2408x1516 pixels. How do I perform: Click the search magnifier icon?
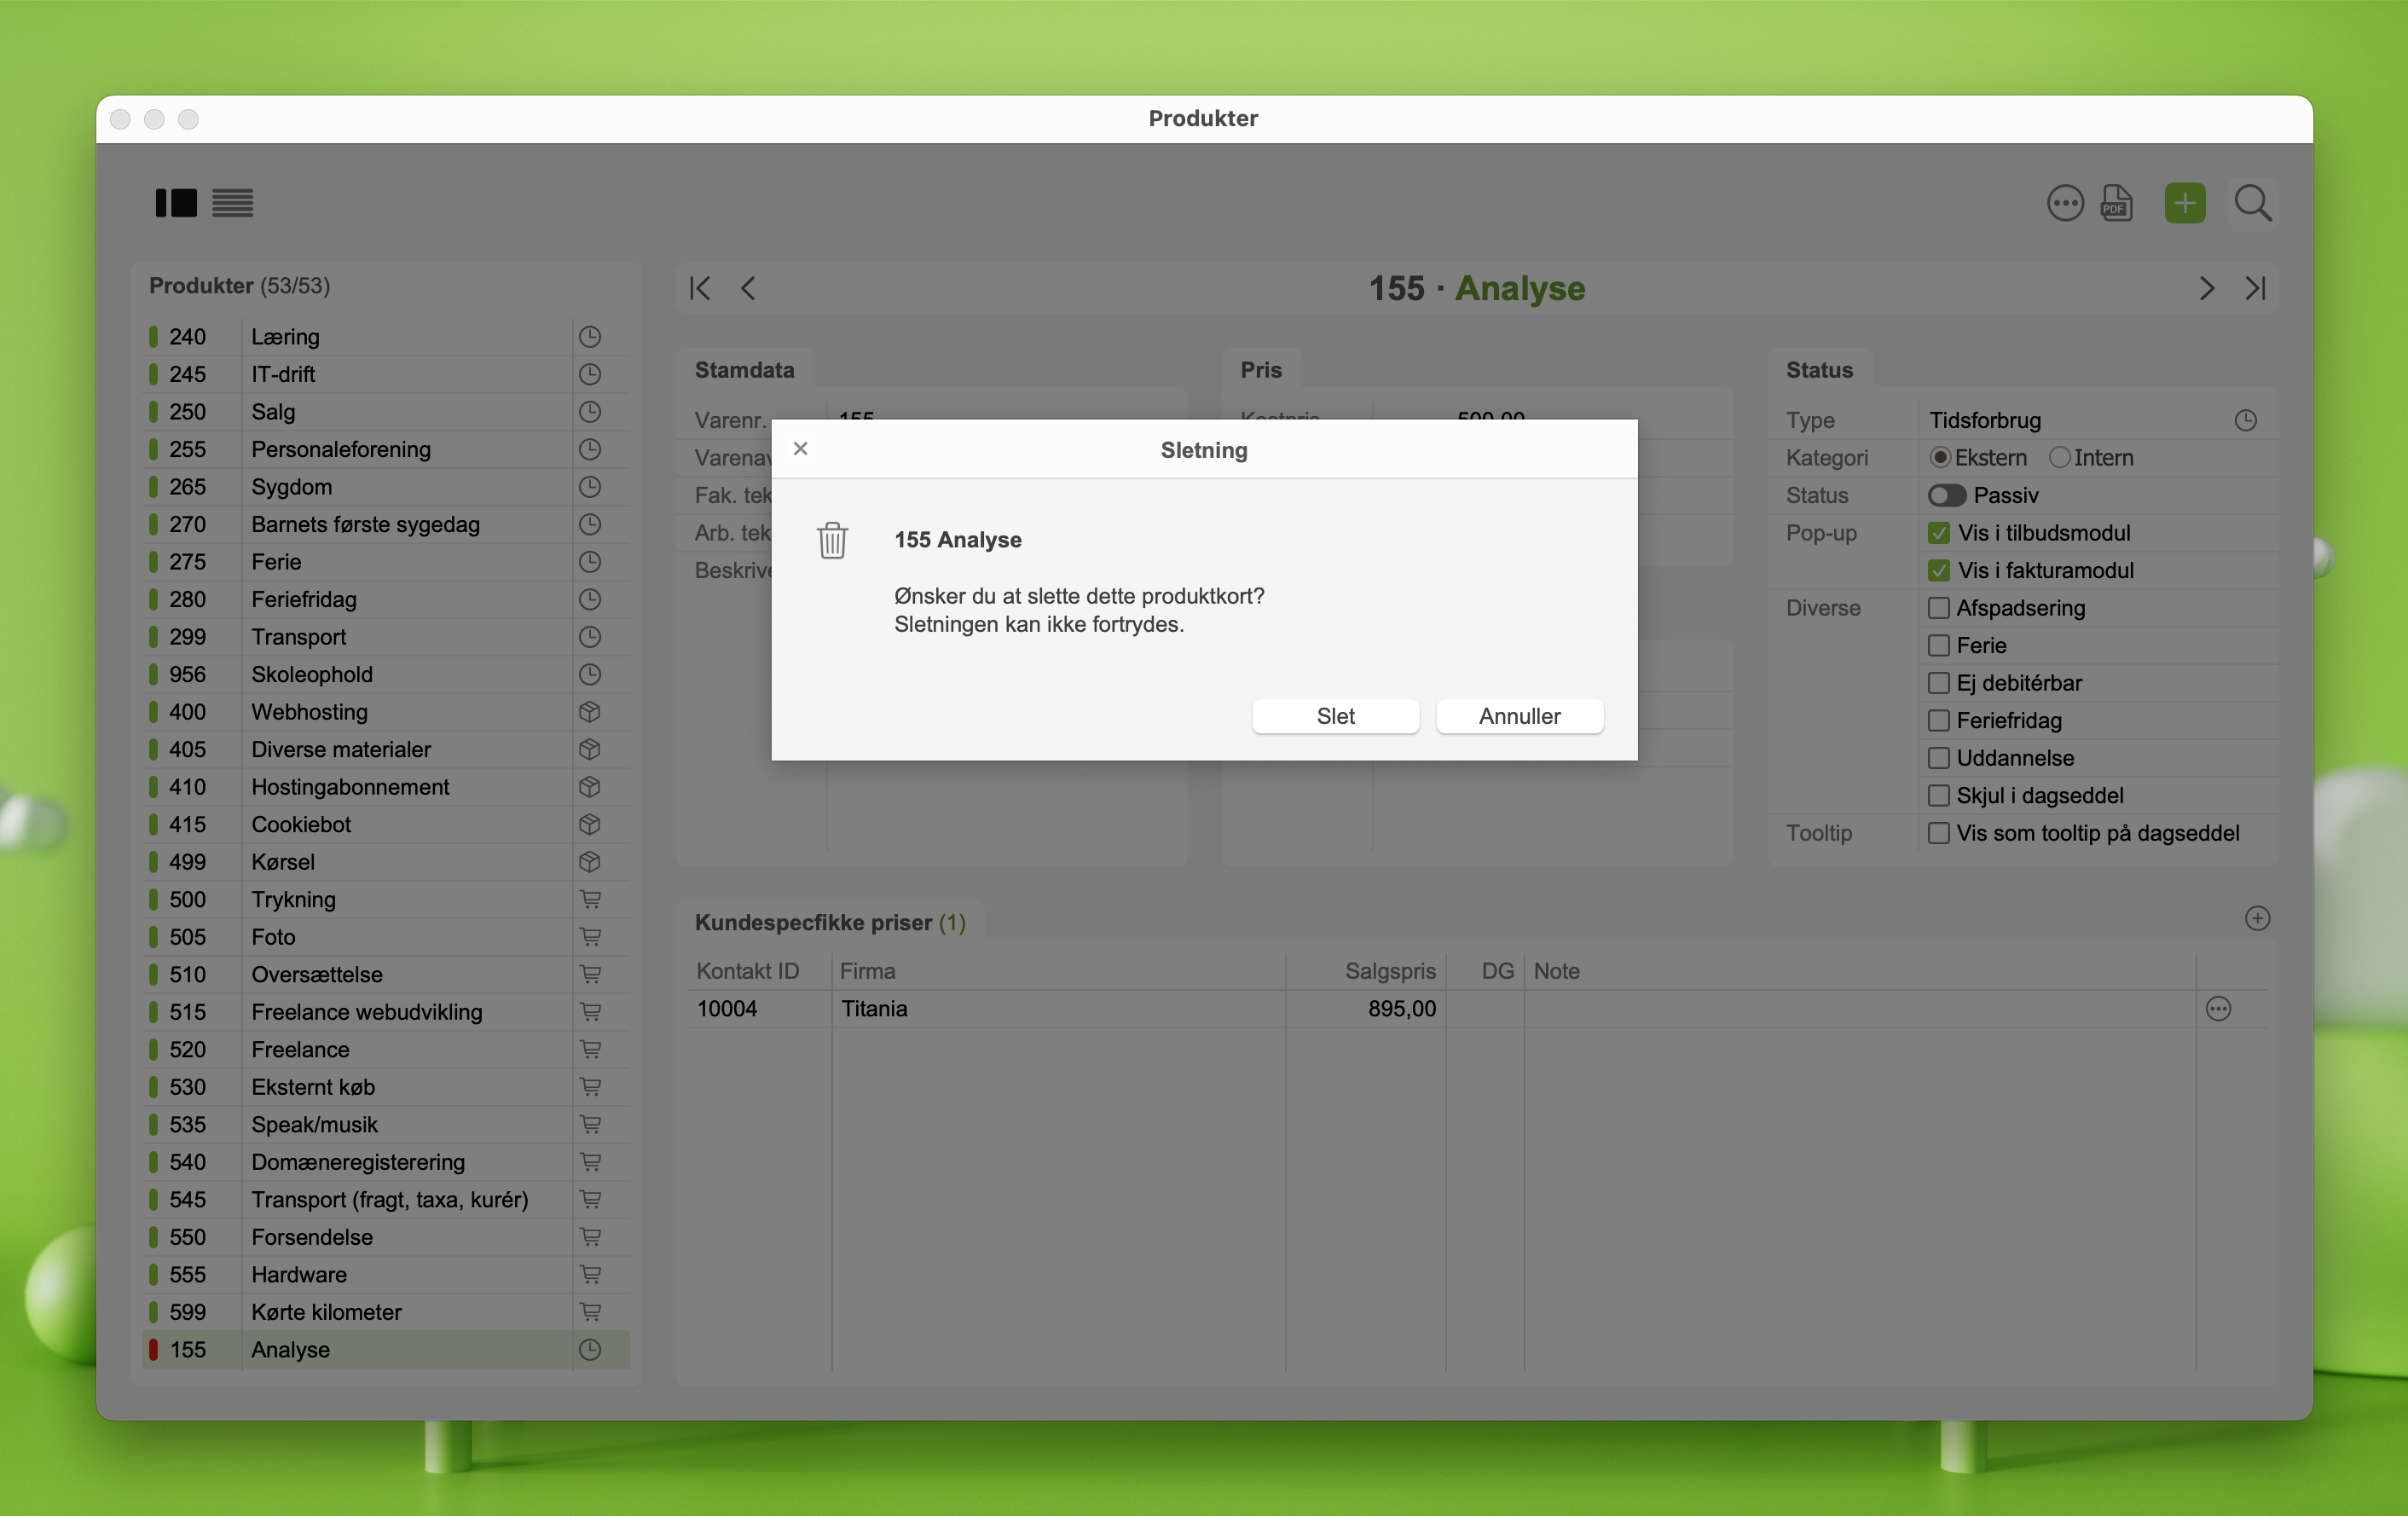pos(2252,203)
